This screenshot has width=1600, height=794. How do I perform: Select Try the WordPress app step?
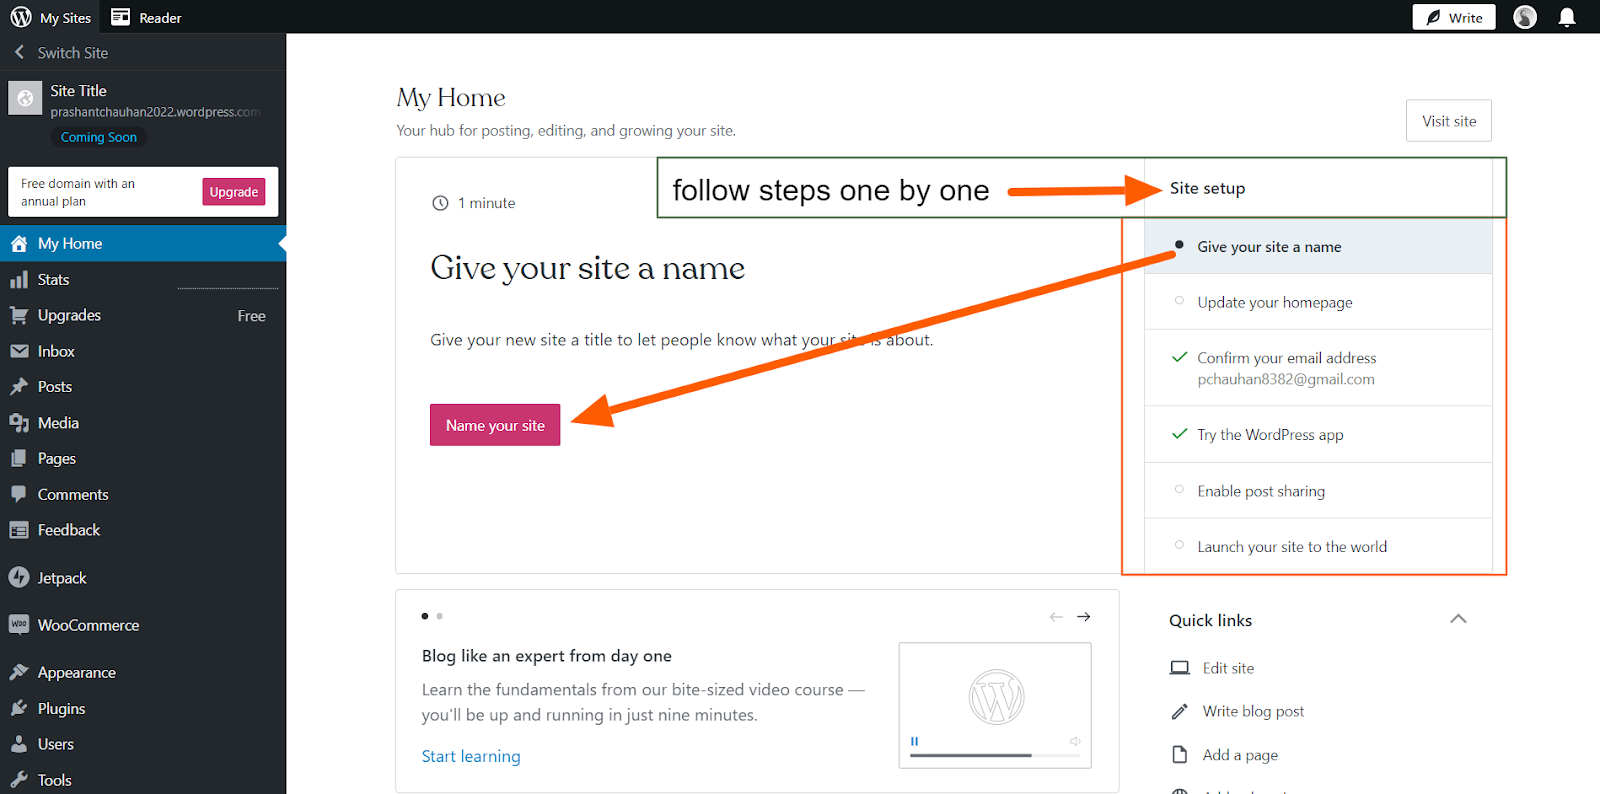point(1318,434)
